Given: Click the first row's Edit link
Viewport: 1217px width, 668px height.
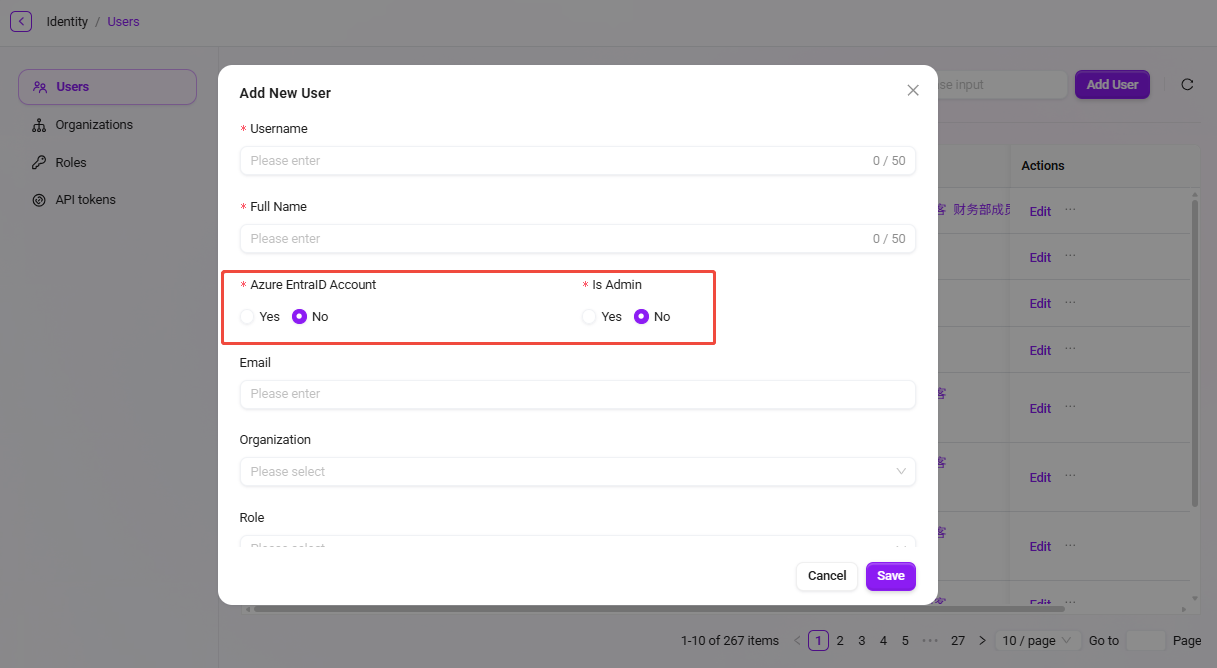Looking at the screenshot, I should pos(1040,212).
